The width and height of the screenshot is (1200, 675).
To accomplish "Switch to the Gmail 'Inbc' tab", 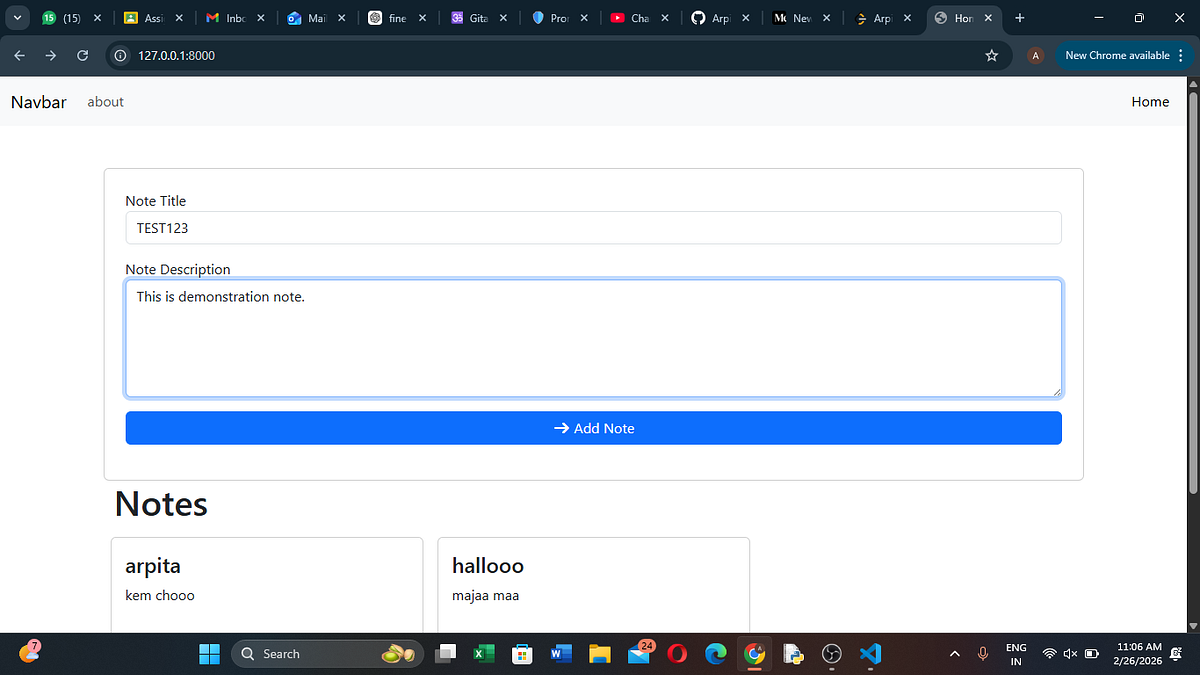I will (235, 18).
